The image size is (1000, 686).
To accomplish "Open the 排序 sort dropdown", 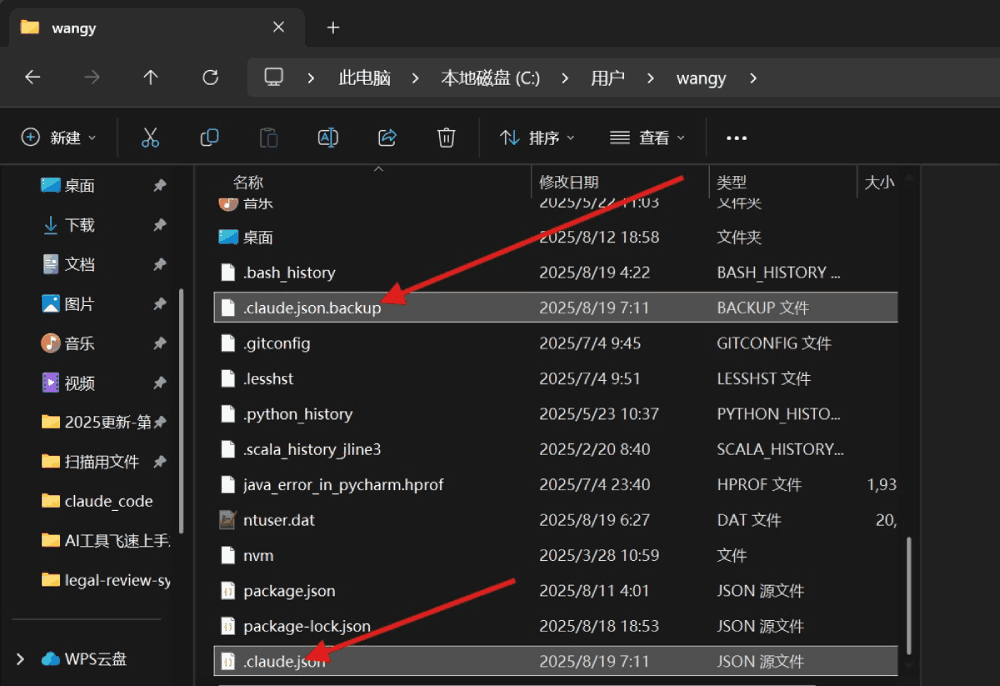I will tap(537, 138).
